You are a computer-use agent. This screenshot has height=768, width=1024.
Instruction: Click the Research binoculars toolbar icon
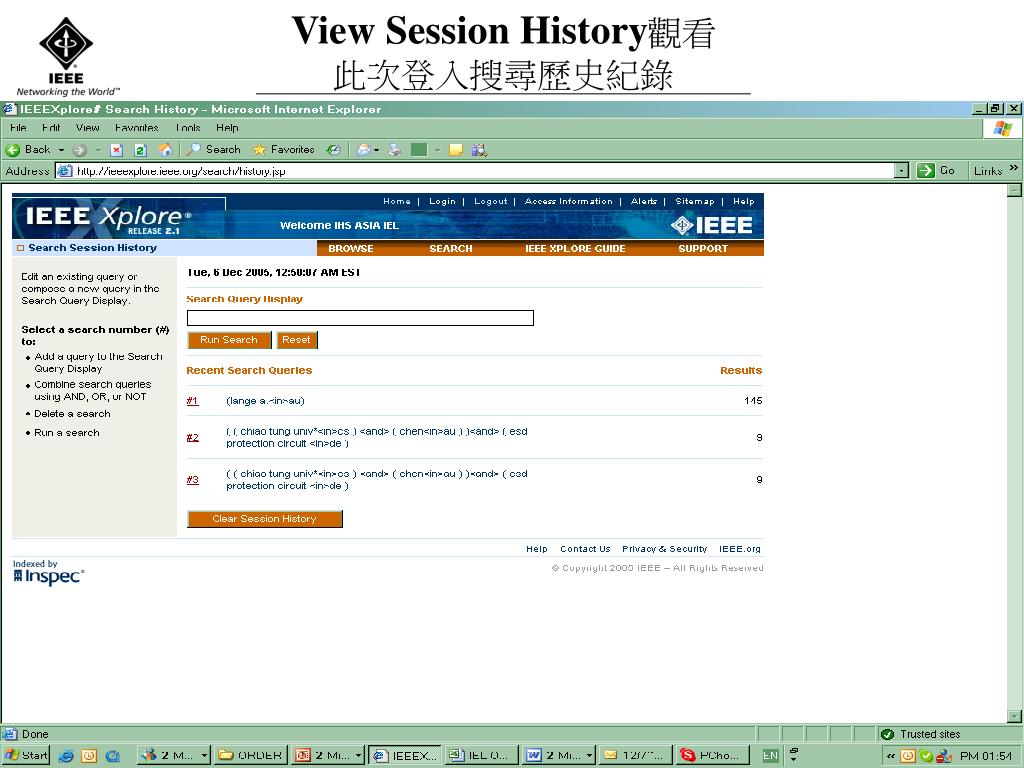[479, 150]
